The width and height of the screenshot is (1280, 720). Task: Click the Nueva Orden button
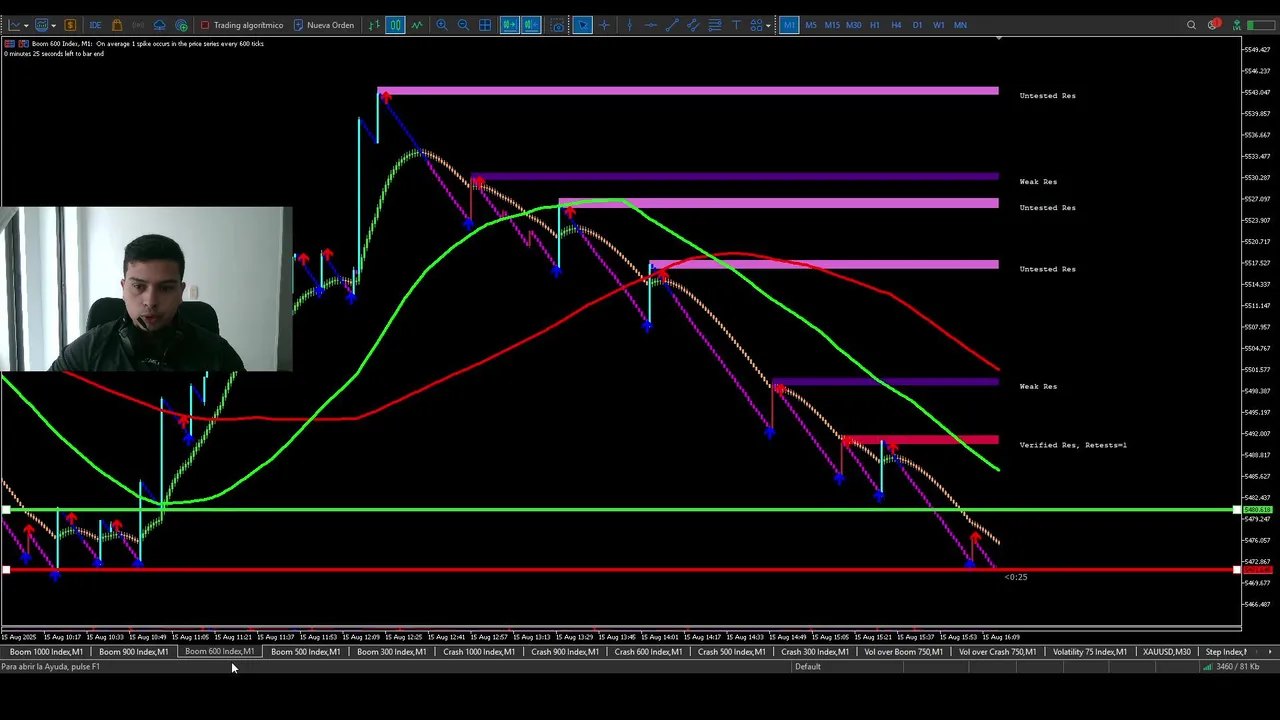click(323, 25)
